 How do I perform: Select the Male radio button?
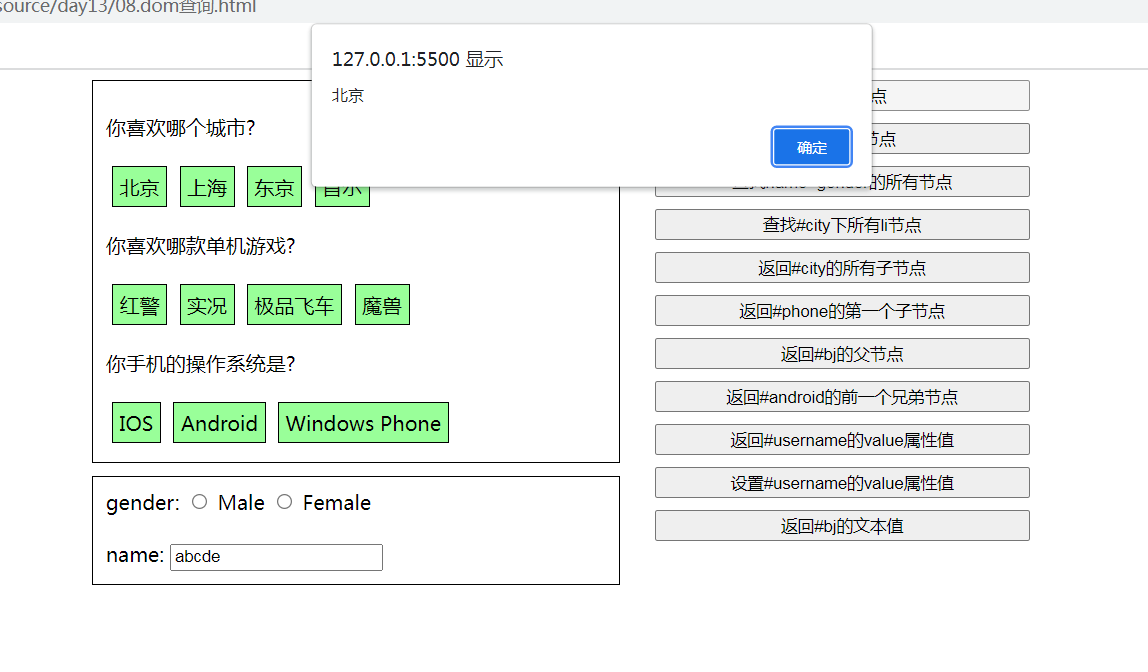point(199,502)
